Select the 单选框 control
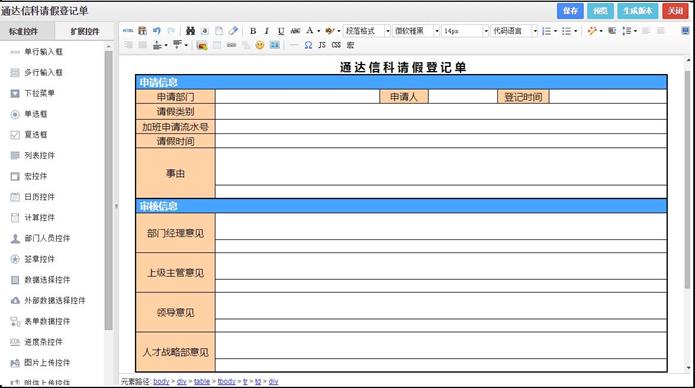 pos(35,114)
